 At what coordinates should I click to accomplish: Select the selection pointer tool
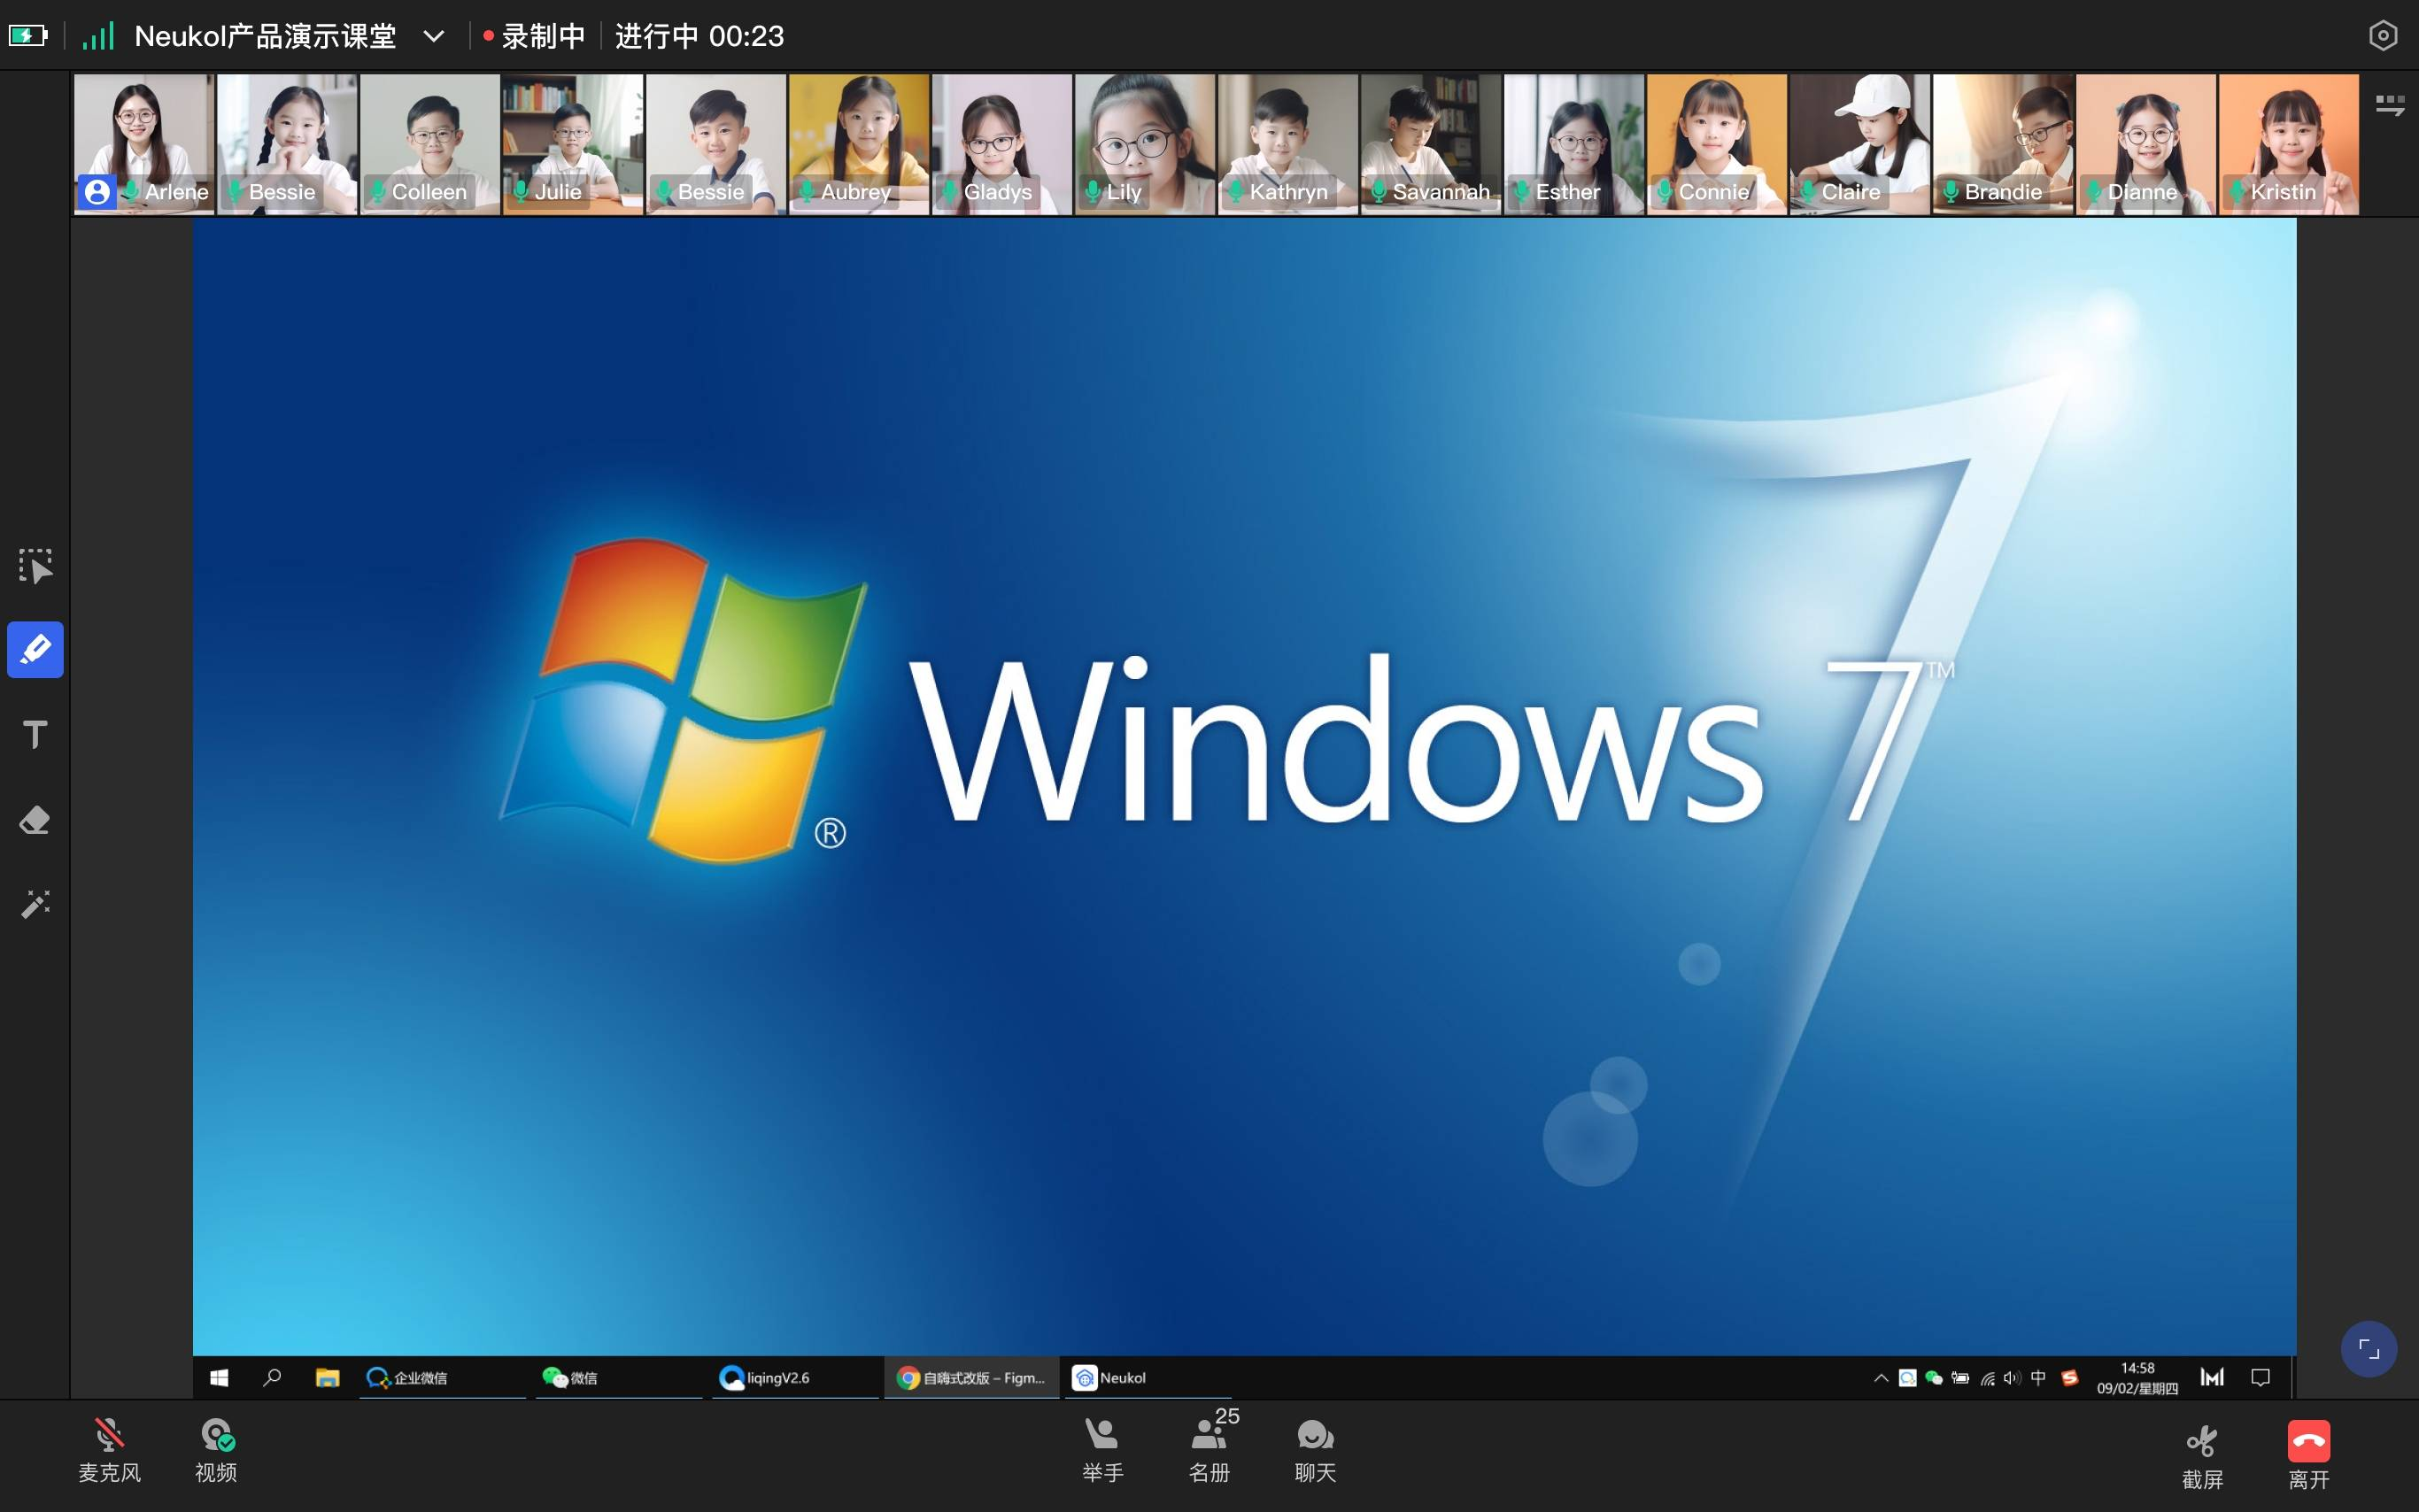click(x=35, y=566)
